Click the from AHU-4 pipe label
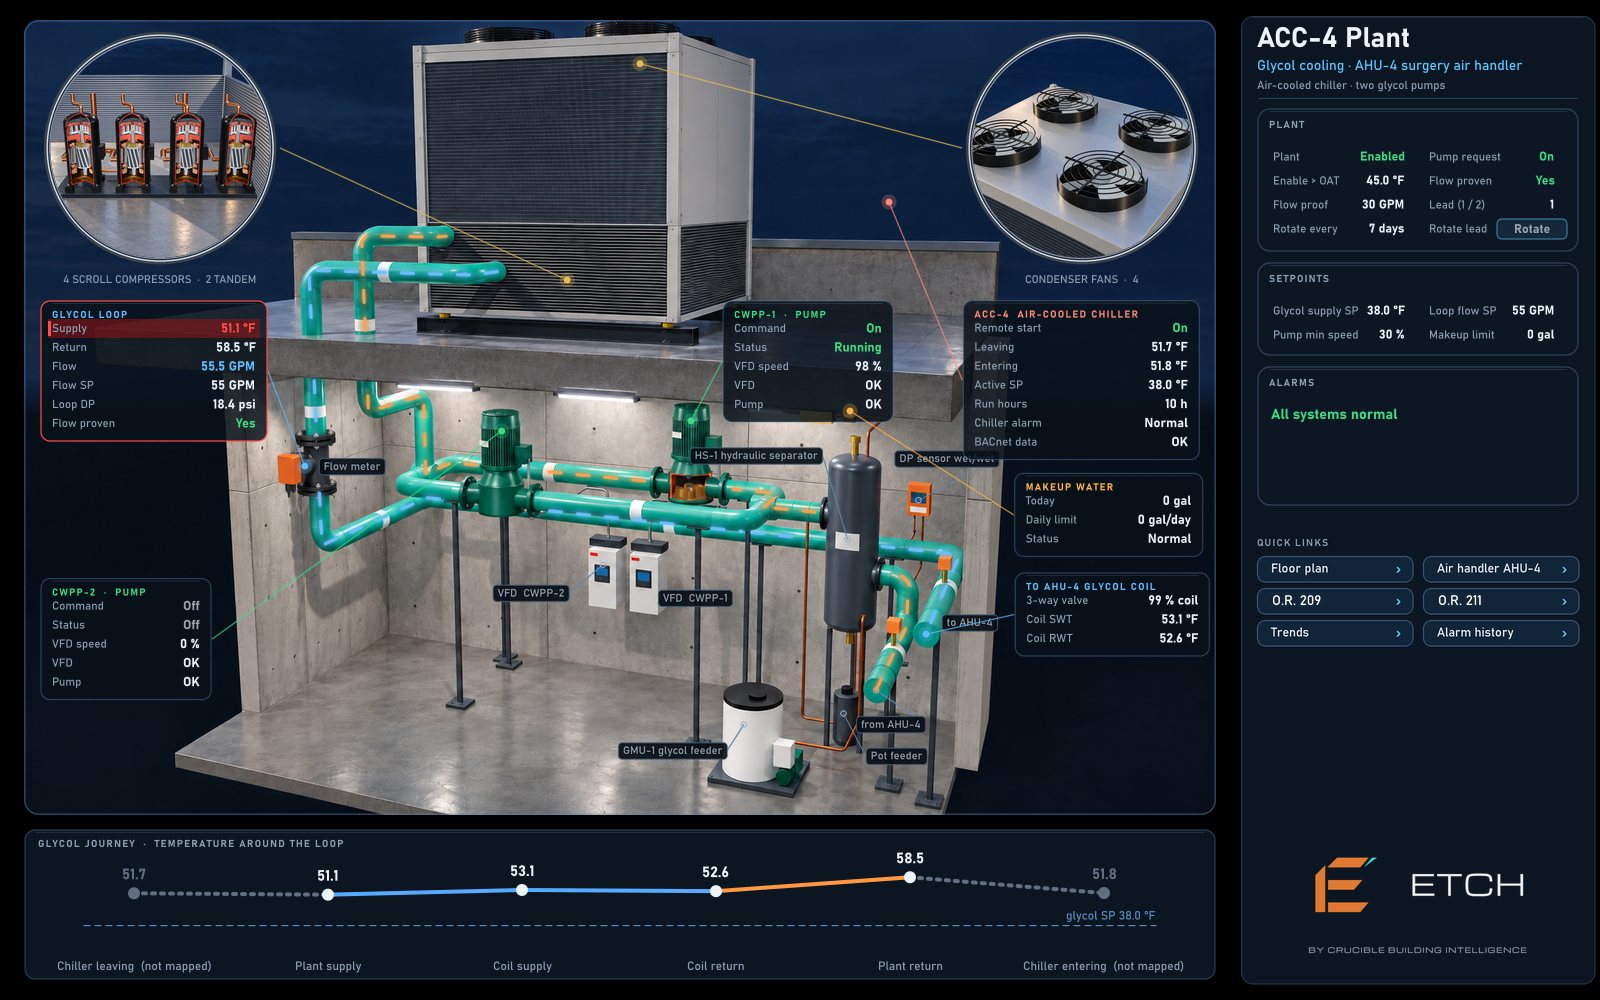This screenshot has width=1600, height=1000. [x=891, y=725]
